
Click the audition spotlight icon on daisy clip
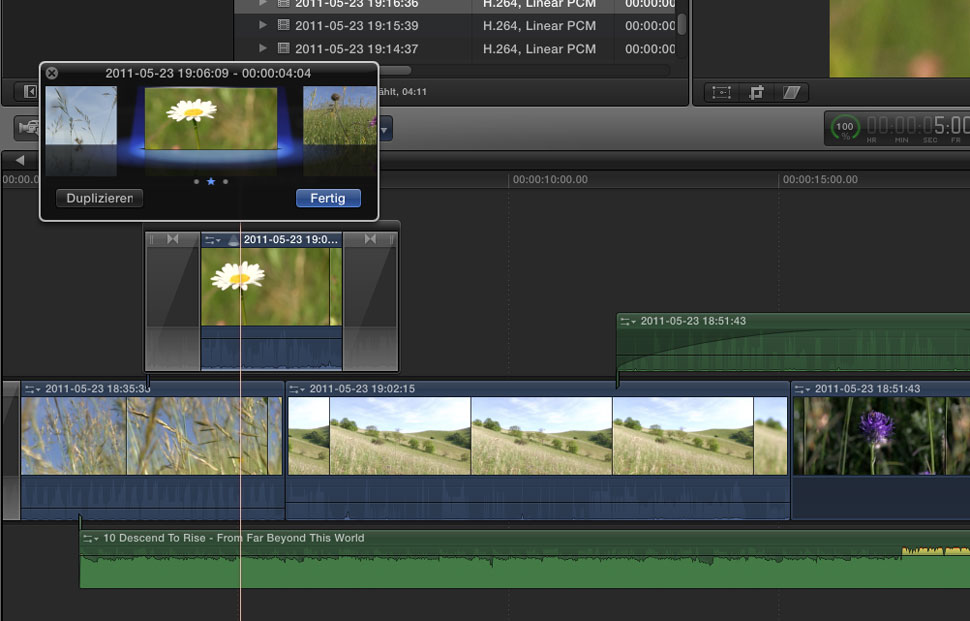(232, 240)
